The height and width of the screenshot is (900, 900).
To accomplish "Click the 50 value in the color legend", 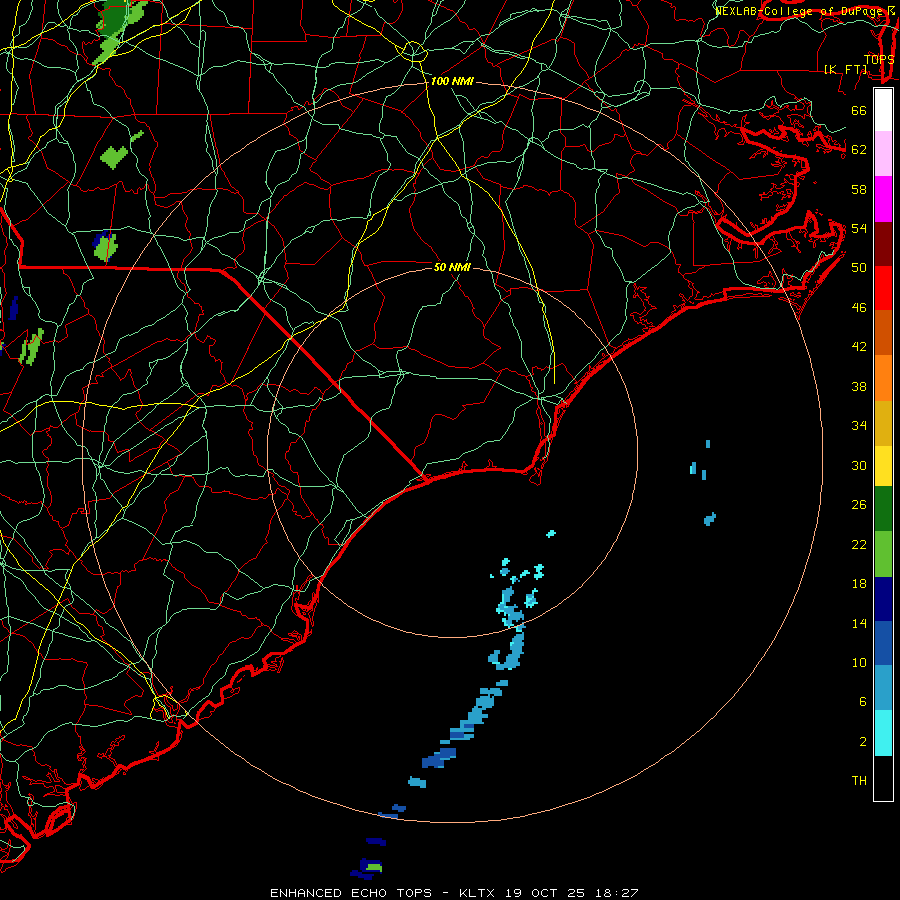I will coord(859,267).
